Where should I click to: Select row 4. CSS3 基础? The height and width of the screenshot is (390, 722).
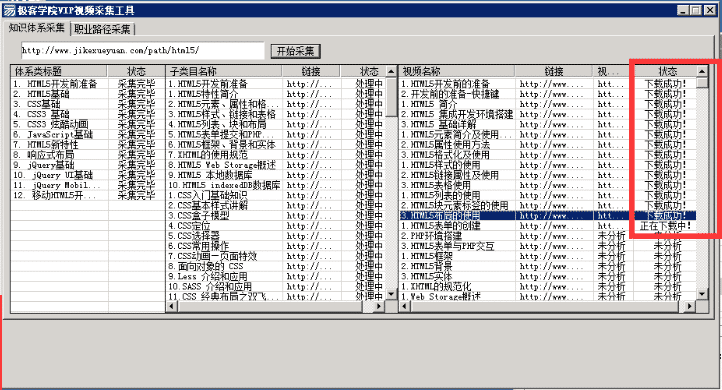87,114
